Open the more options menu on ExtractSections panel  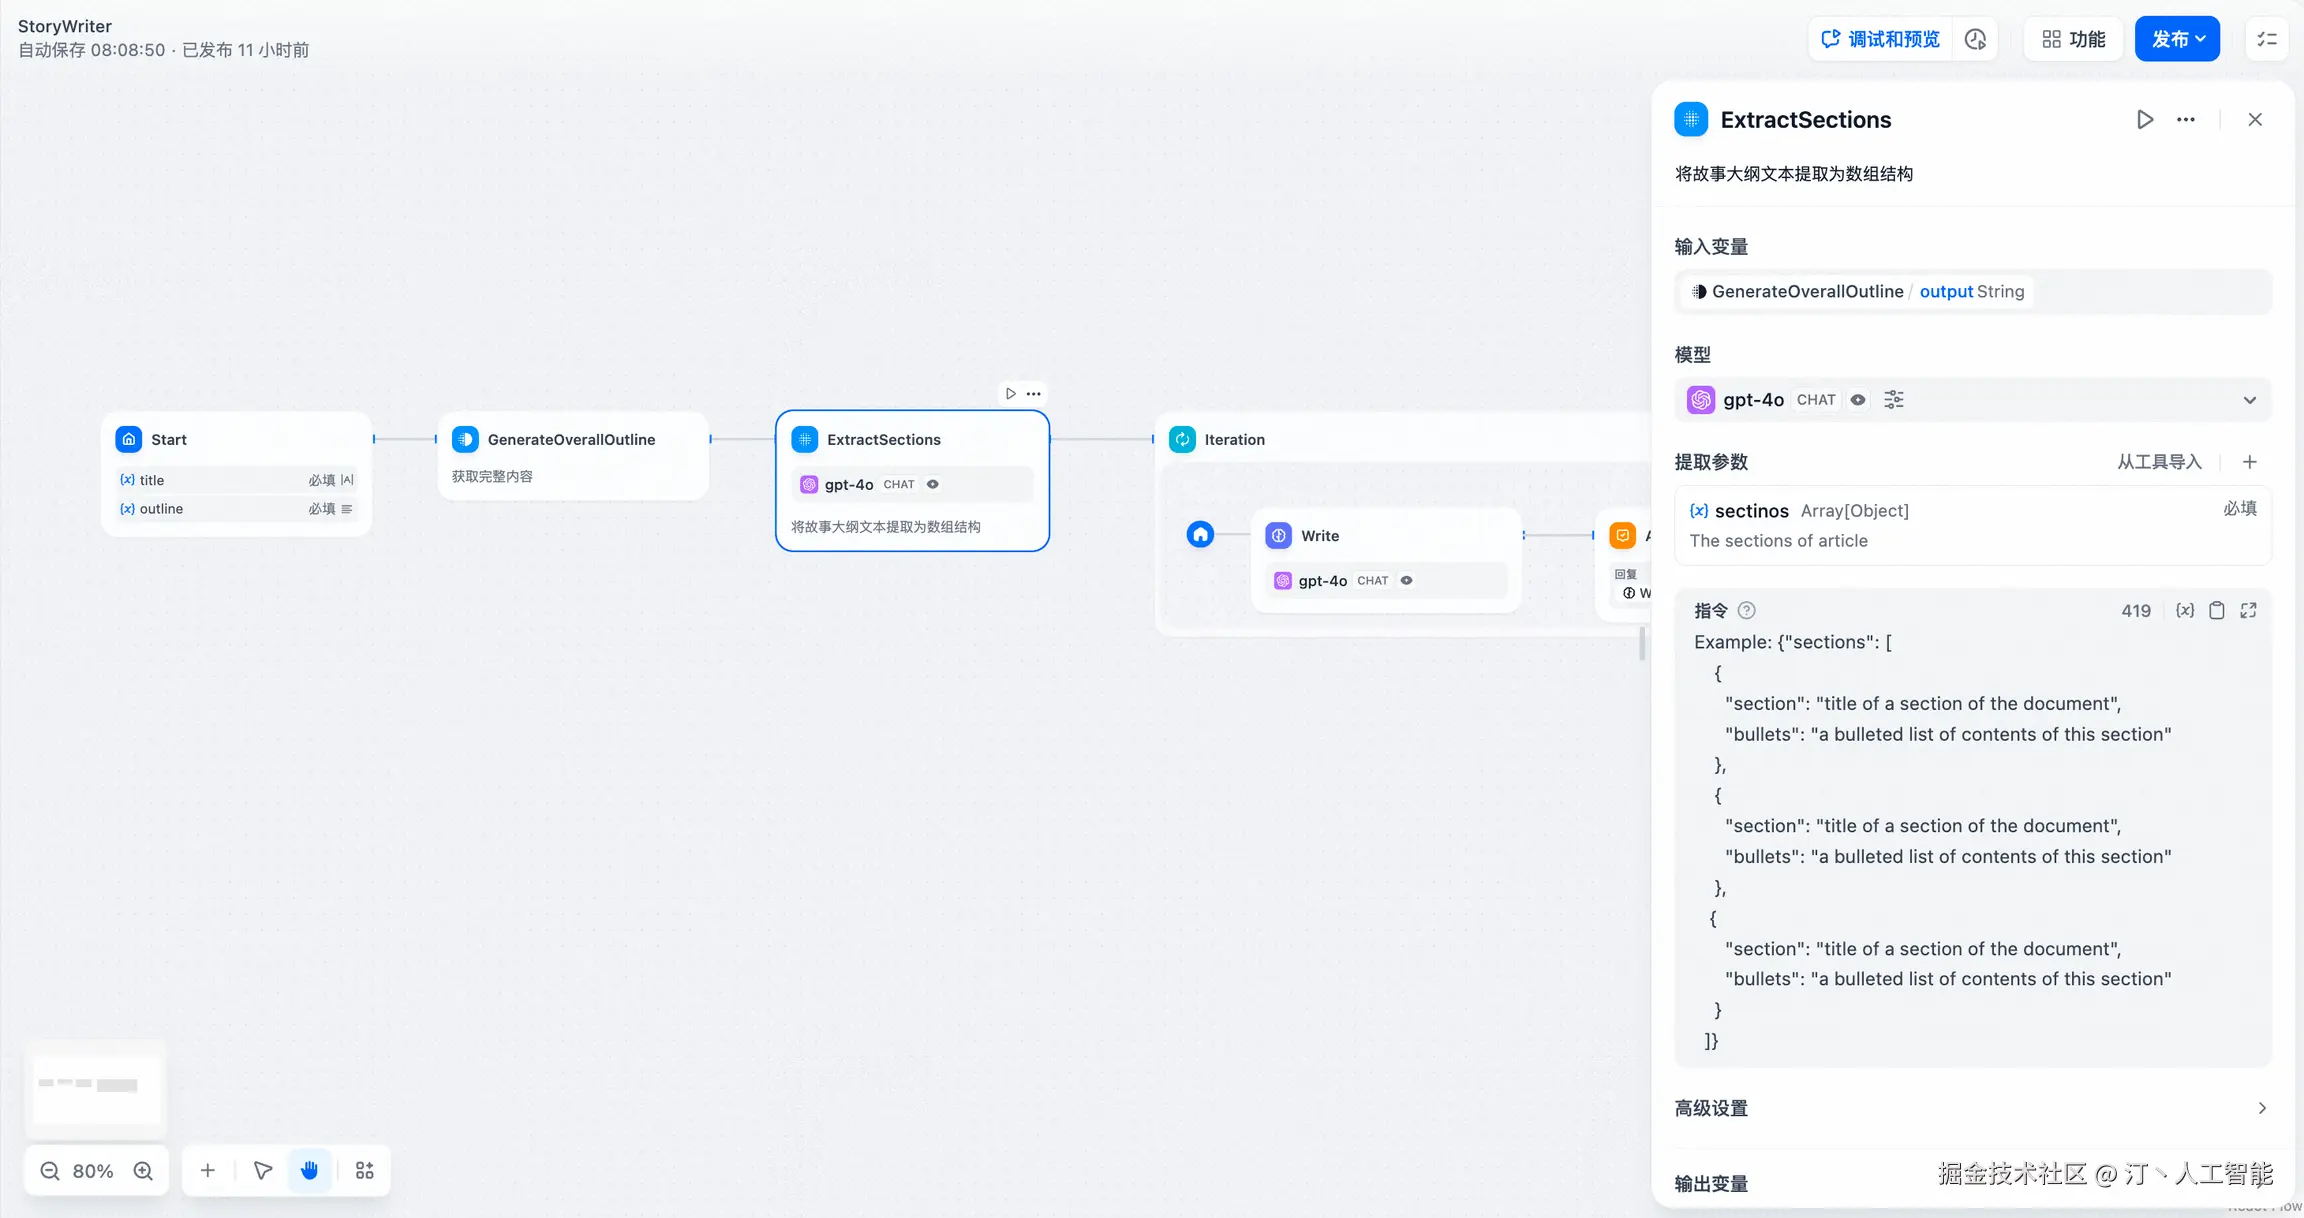2186,119
